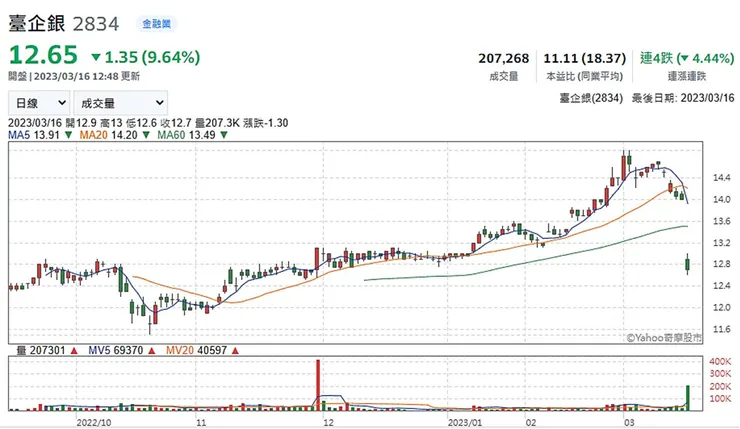
Task: Click the red up triangle after MV5
Action: (151, 351)
